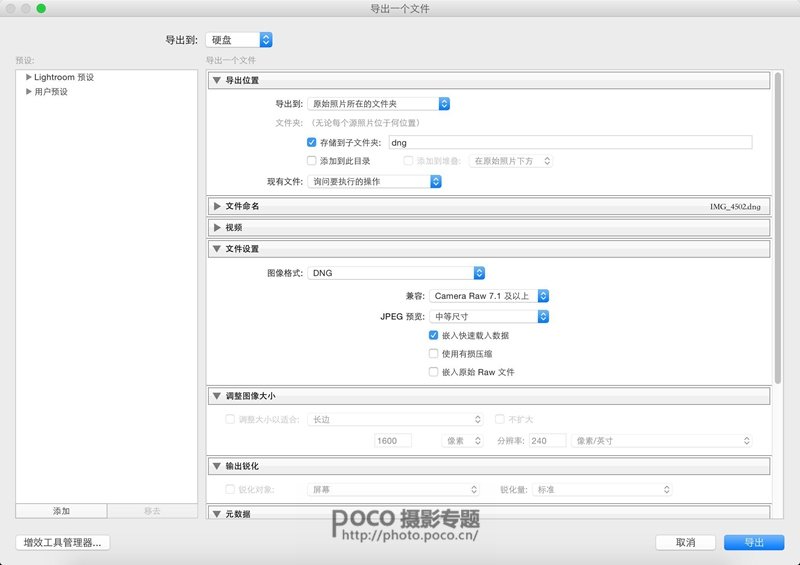Expand the 用户预设 tree item
Screen dimensions: 800x565
pyautogui.click(x=29, y=92)
